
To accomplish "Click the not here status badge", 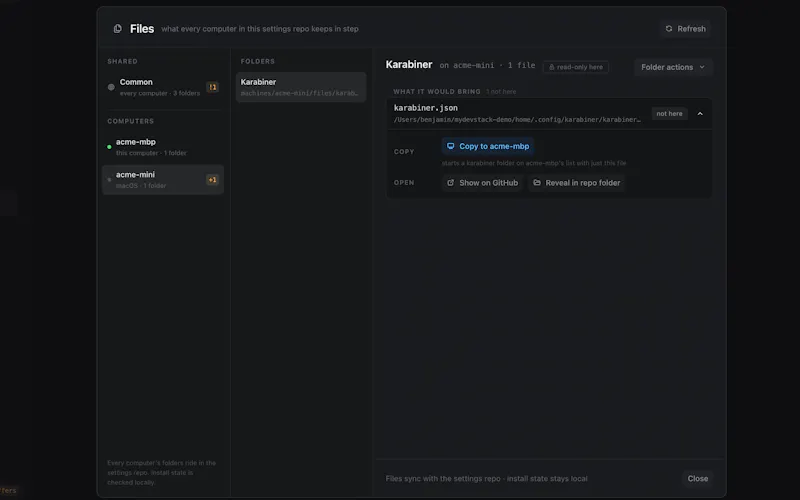I will [669, 114].
